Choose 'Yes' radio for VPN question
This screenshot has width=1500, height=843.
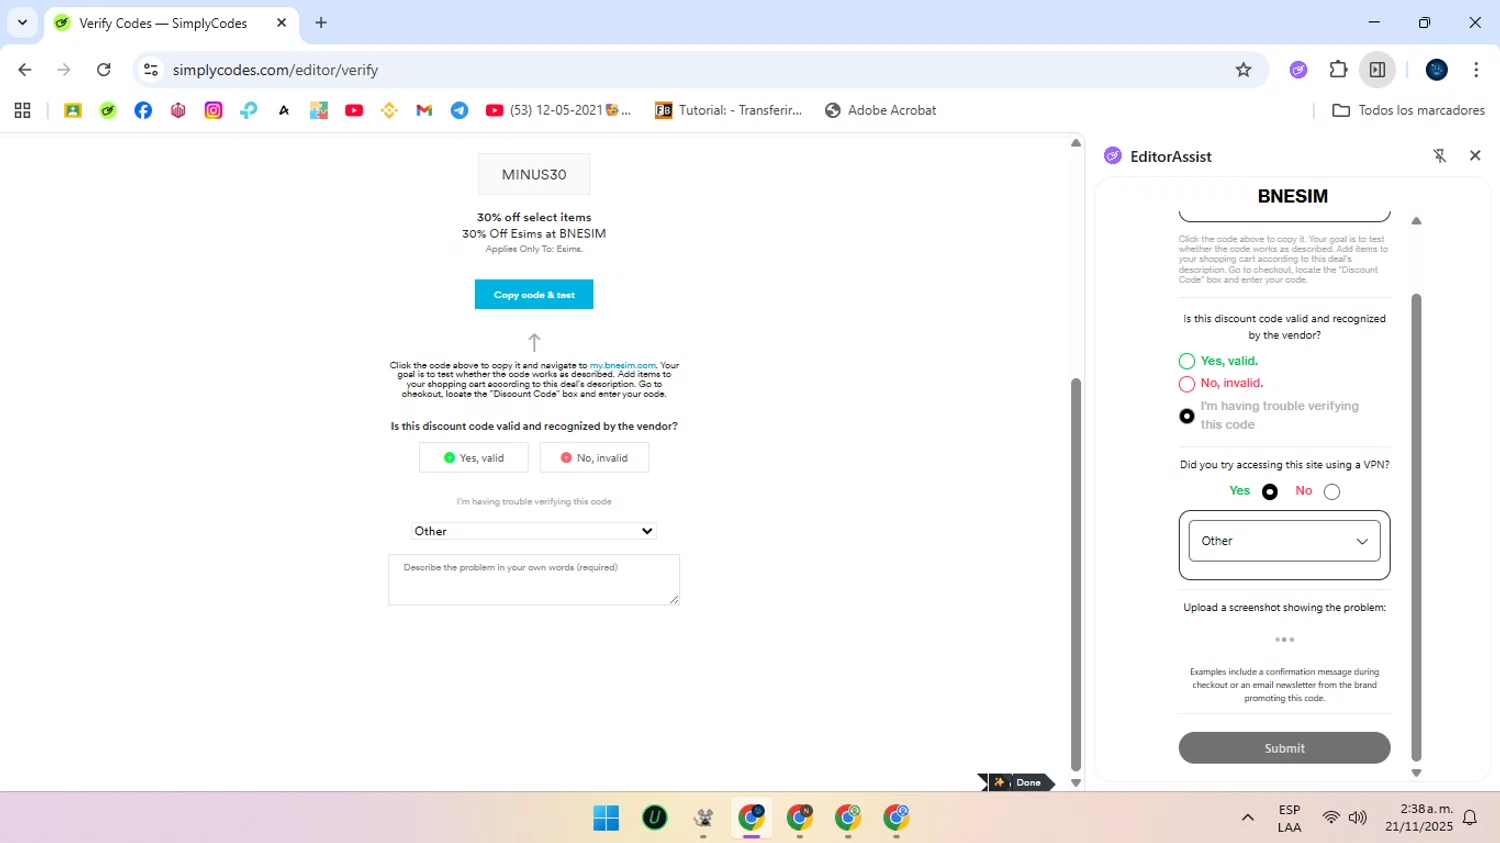[x=1270, y=492]
